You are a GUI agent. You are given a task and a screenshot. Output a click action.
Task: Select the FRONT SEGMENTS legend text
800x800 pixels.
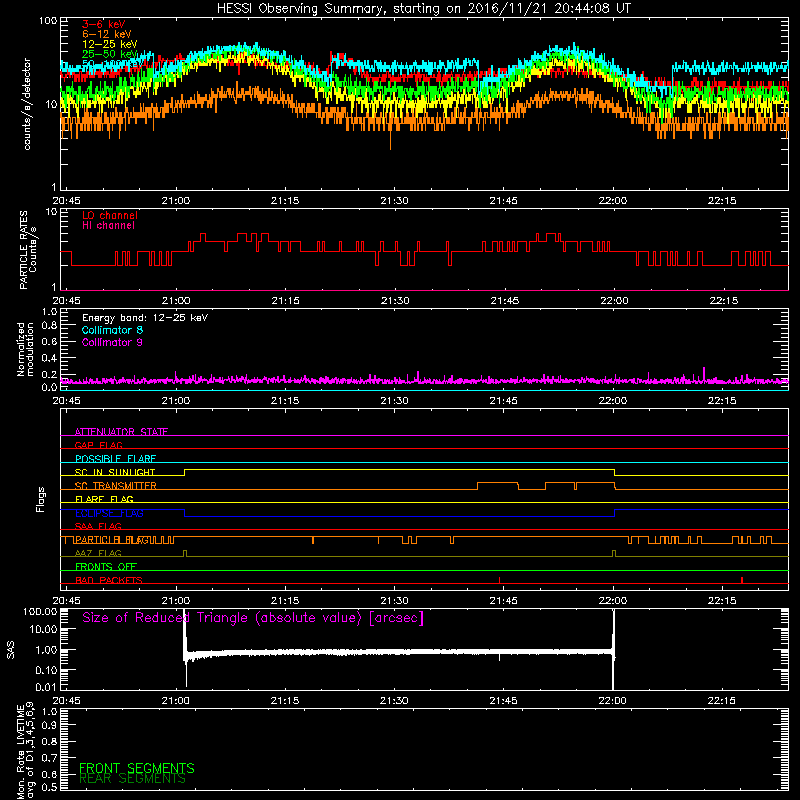click(137, 768)
